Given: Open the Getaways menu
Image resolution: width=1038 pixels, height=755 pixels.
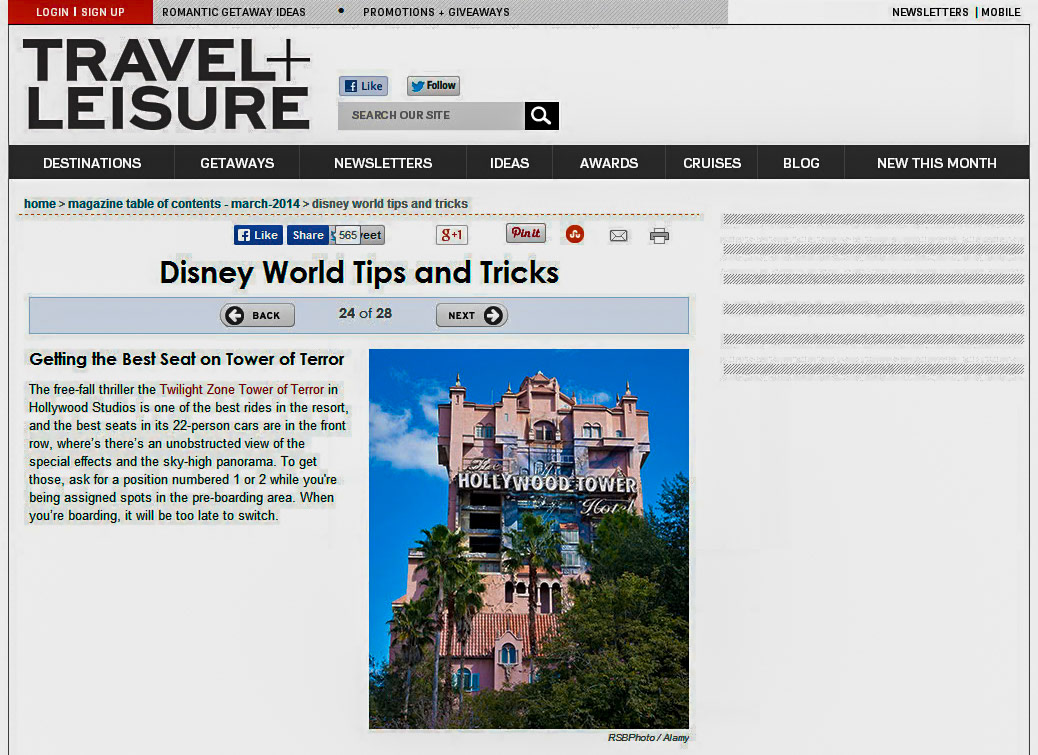Looking at the screenshot, I should tap(237, 163).
